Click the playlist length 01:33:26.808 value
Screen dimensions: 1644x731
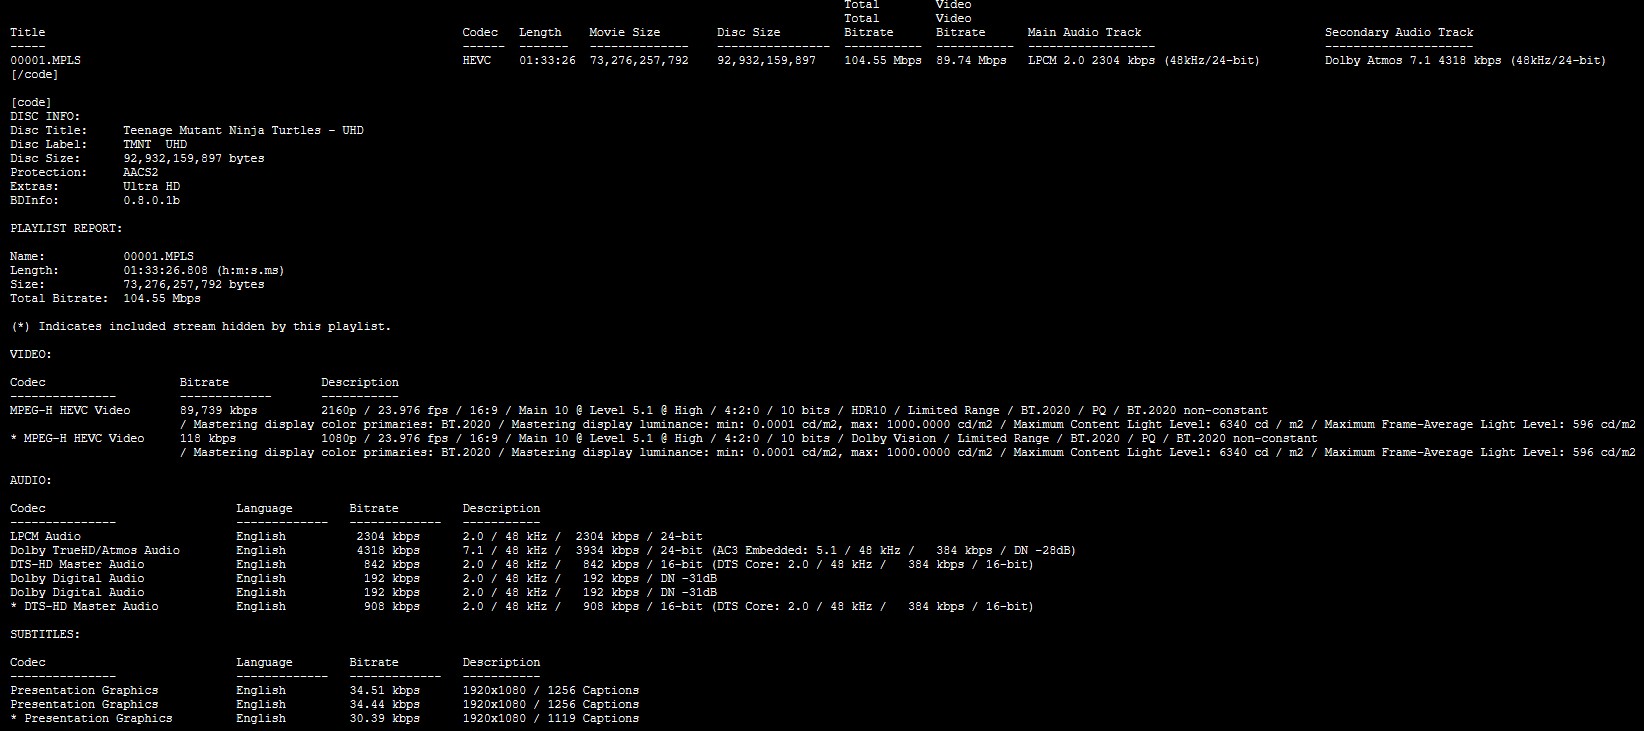tap(203, 270)
